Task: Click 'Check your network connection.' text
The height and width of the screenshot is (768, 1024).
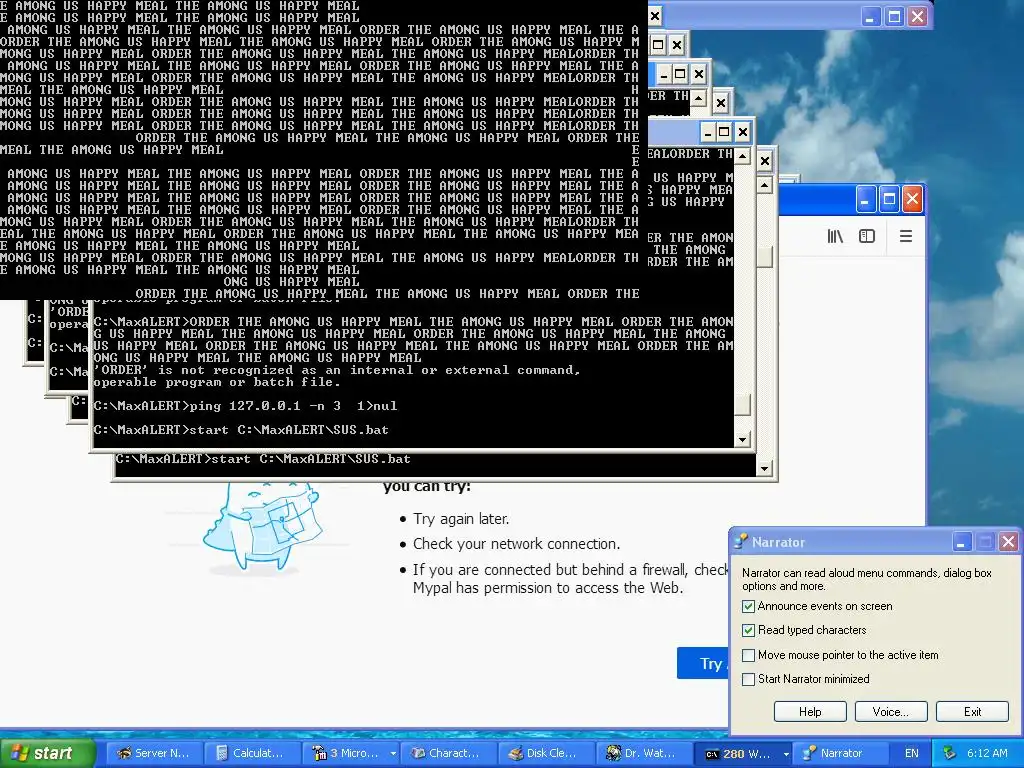Action: tap(517, 544)
